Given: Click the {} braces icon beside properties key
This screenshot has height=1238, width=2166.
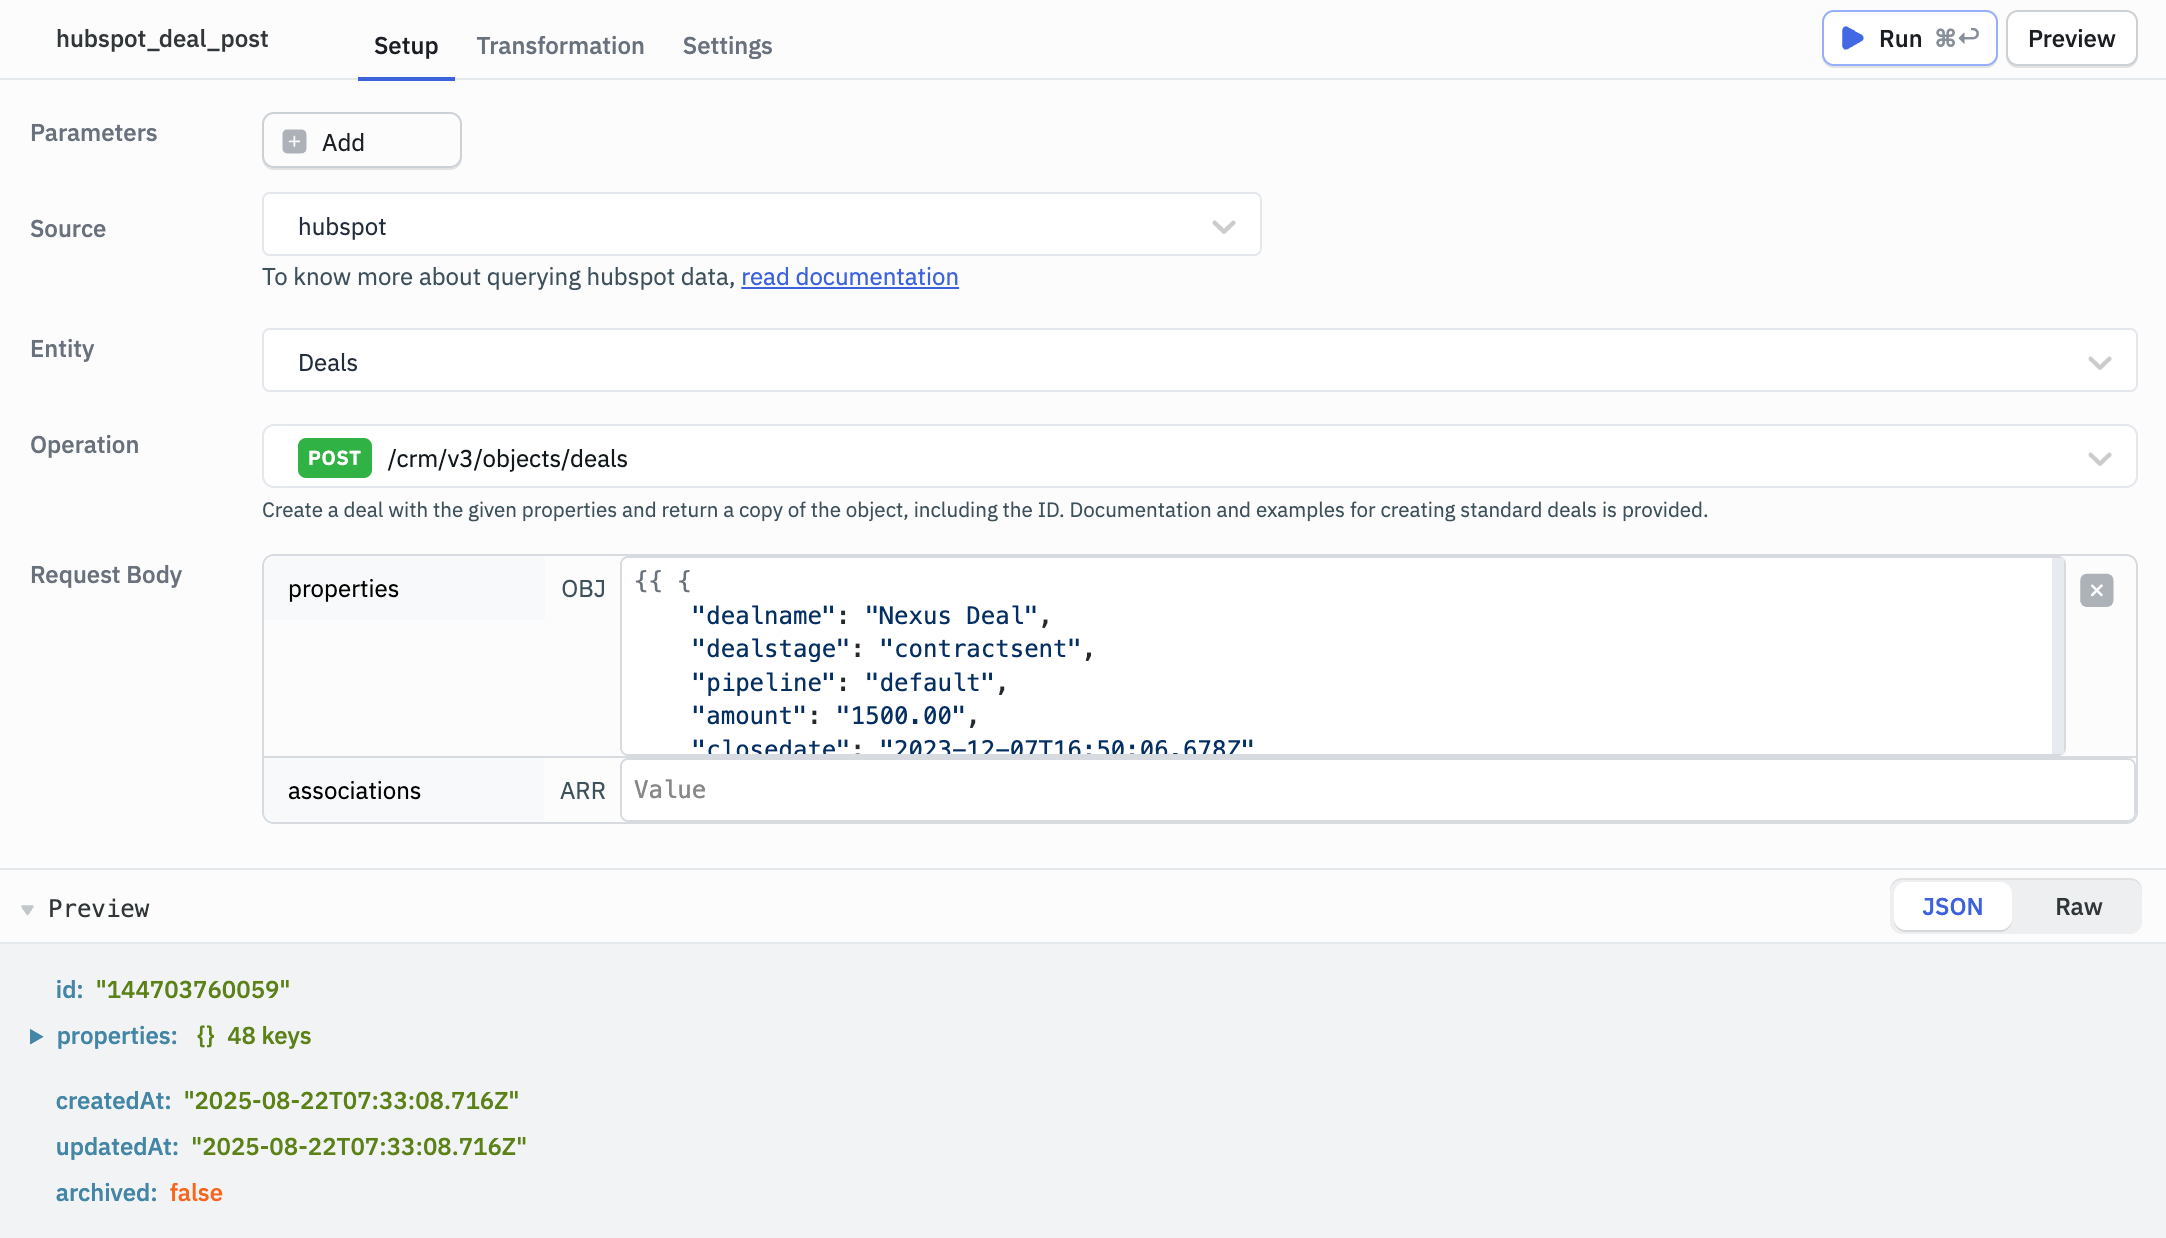Looking at the screenshot, I should point(204,1036).
